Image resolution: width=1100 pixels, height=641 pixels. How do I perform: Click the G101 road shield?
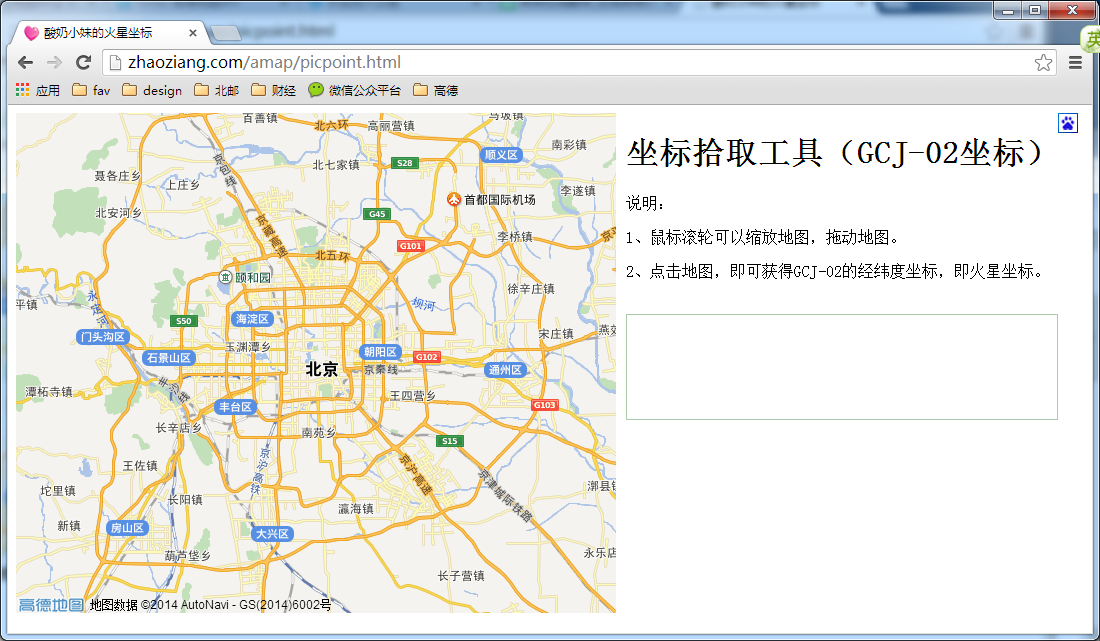[x=410, y=246]
